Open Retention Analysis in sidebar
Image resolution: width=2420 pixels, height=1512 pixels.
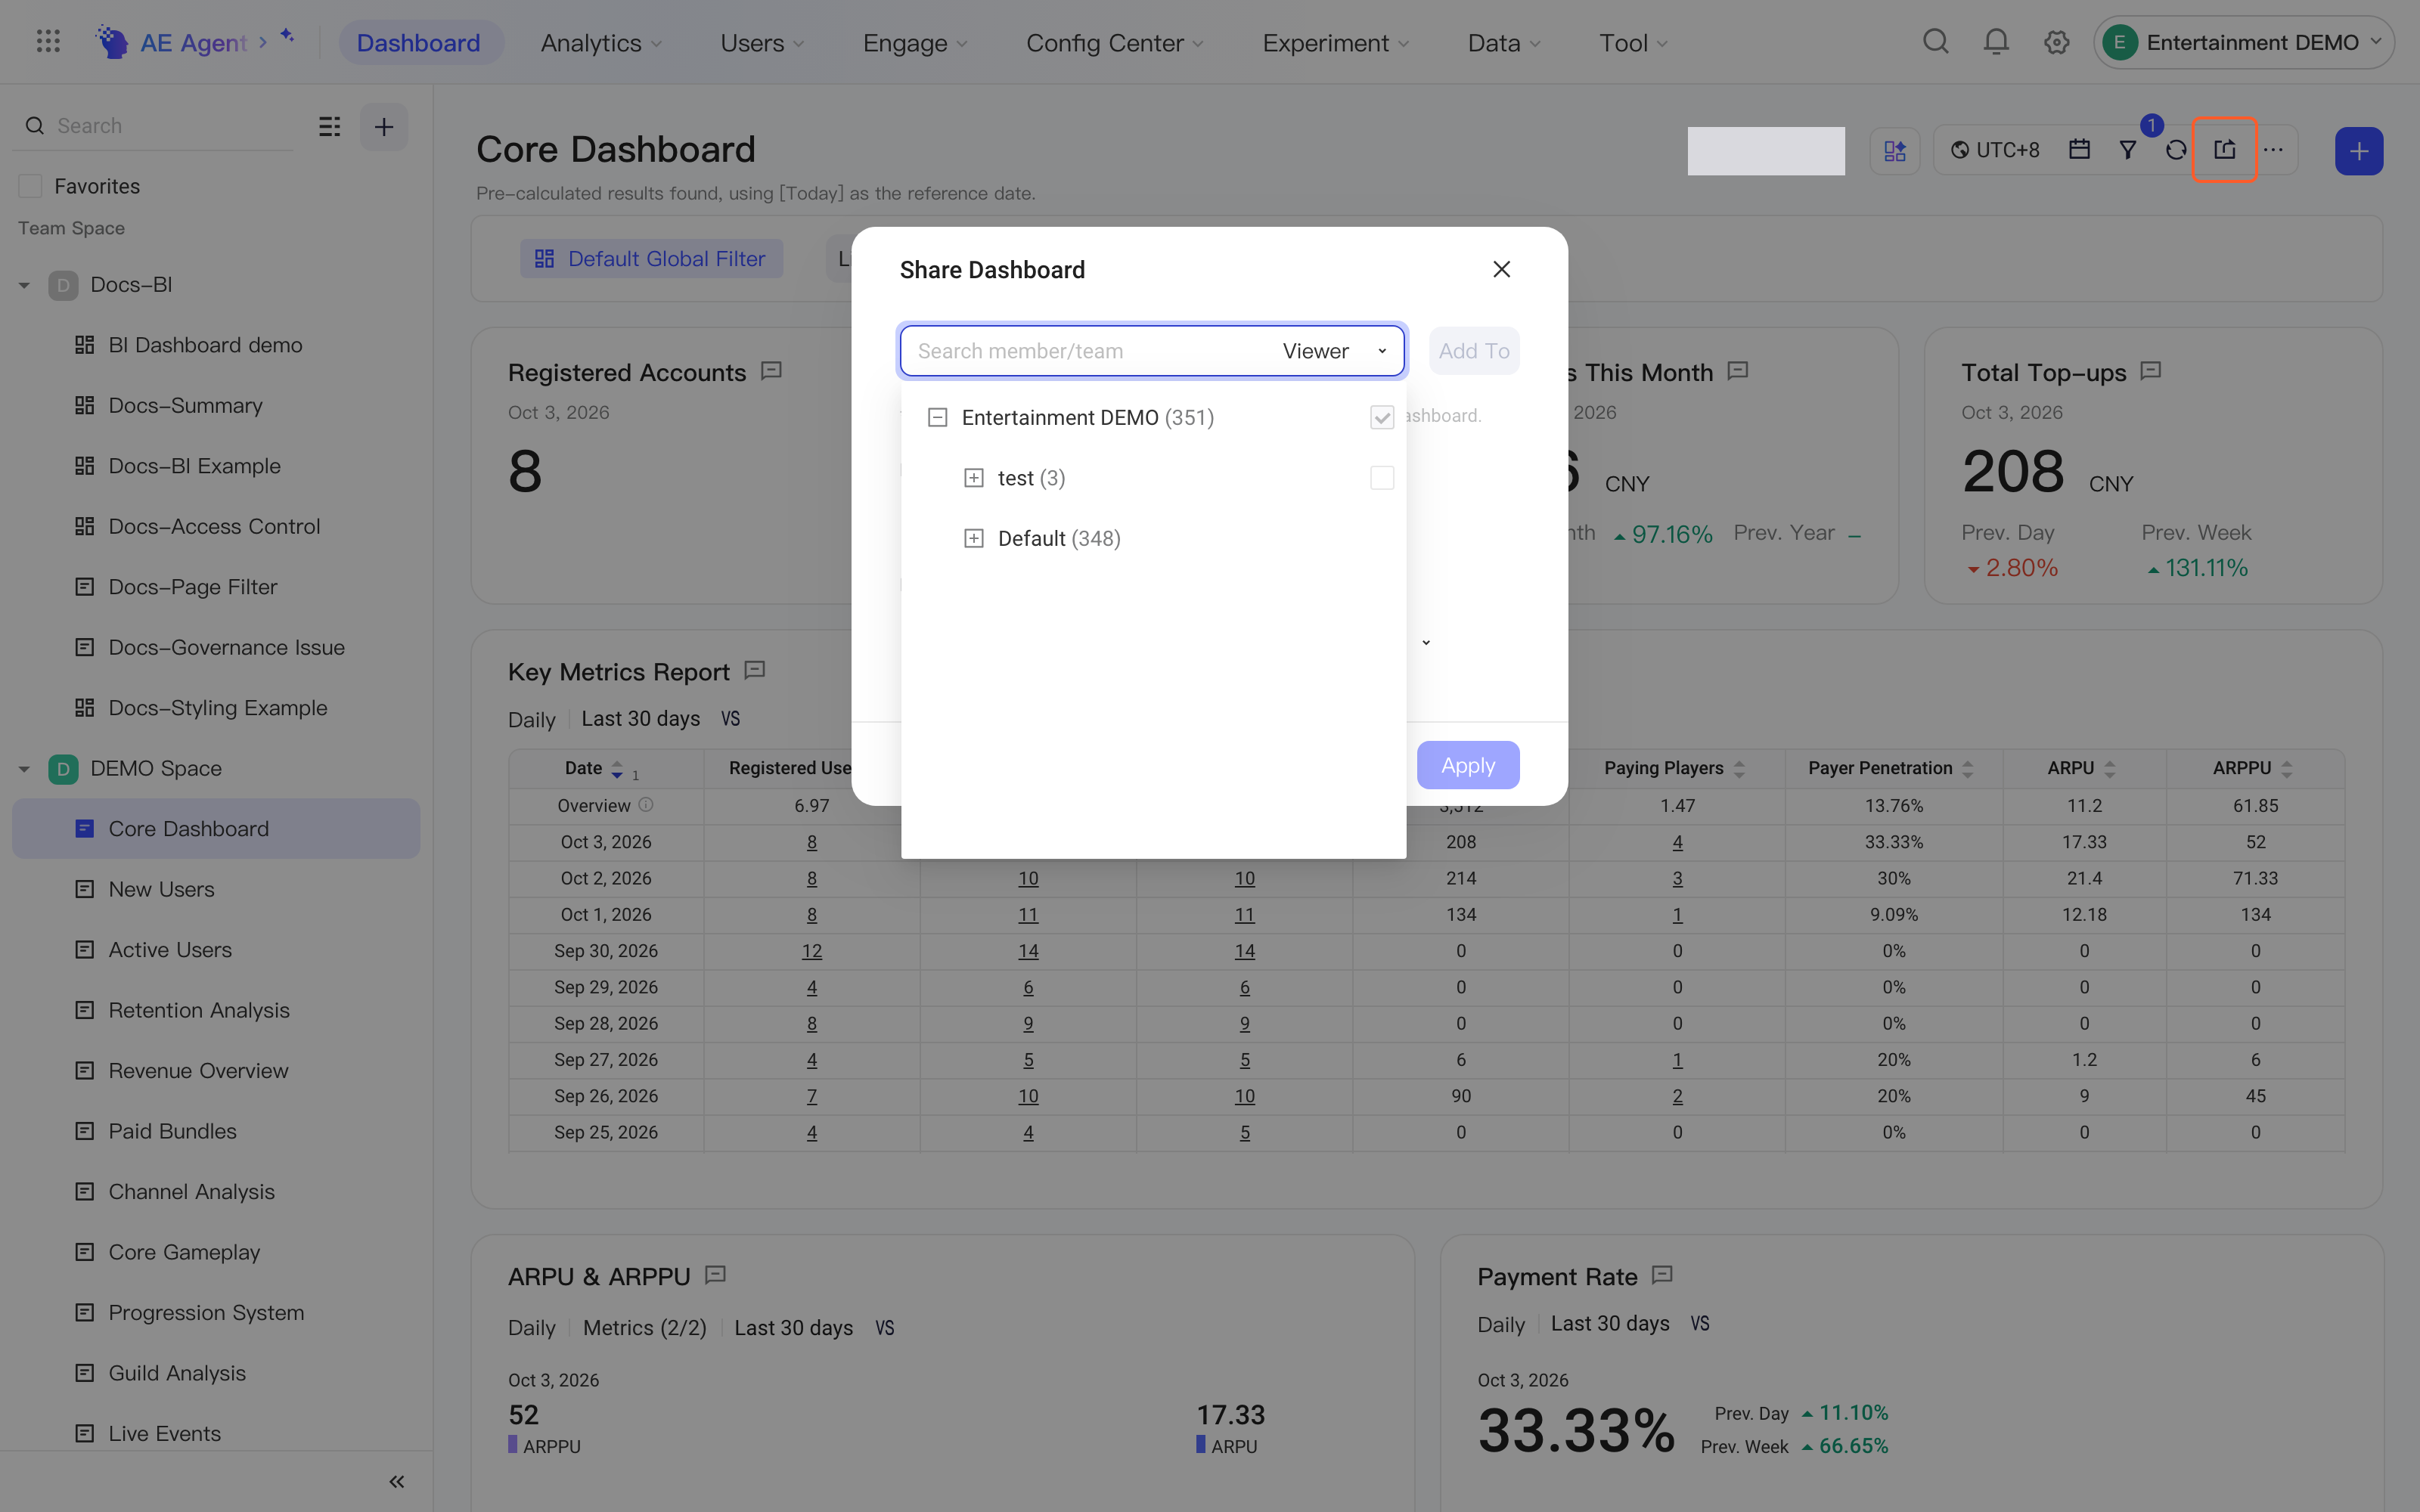199,1010
